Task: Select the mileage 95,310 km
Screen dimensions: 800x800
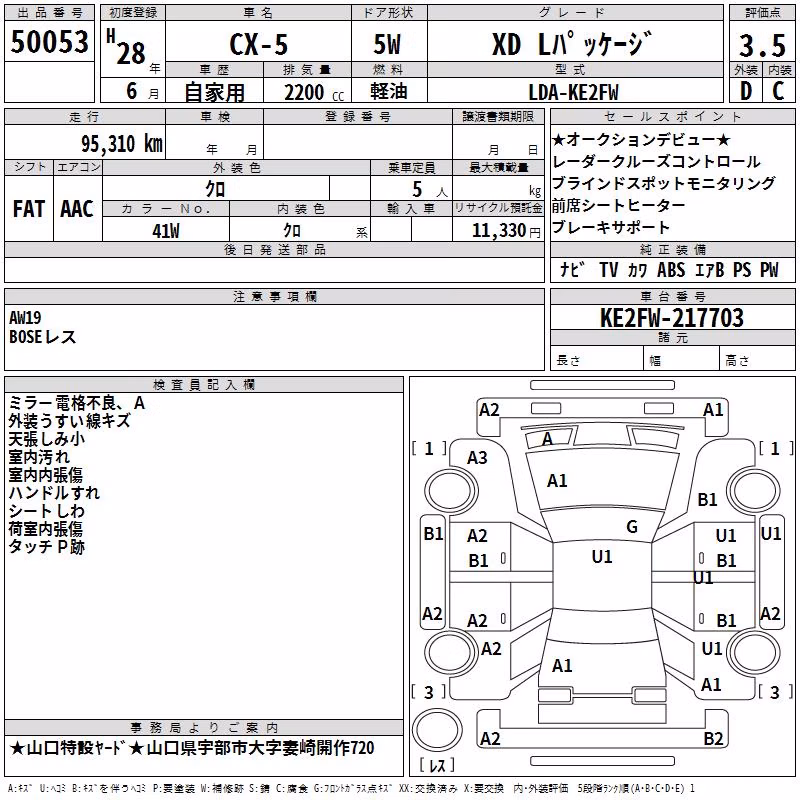Action: coord(122,144)
